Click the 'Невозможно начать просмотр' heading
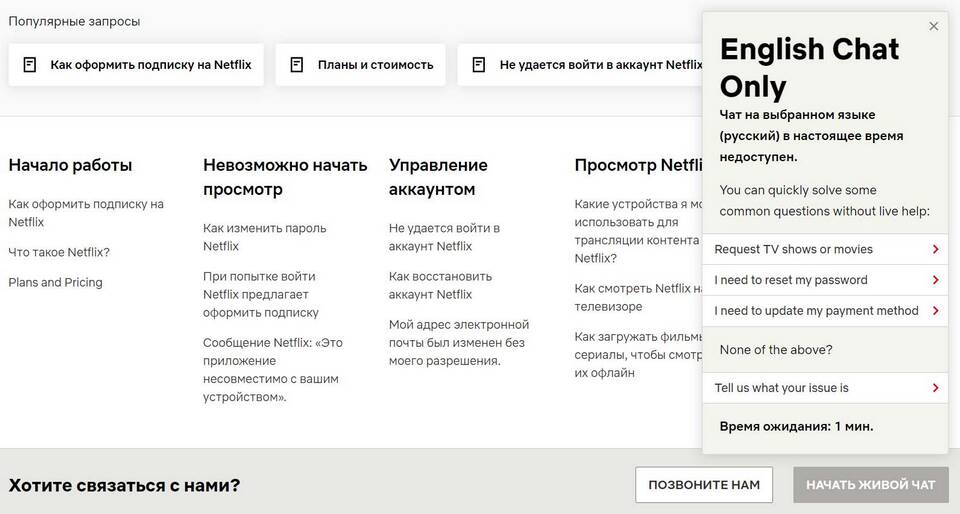This screenshot has width=960, height=514. pyautogui.click(x=285, y=177)
